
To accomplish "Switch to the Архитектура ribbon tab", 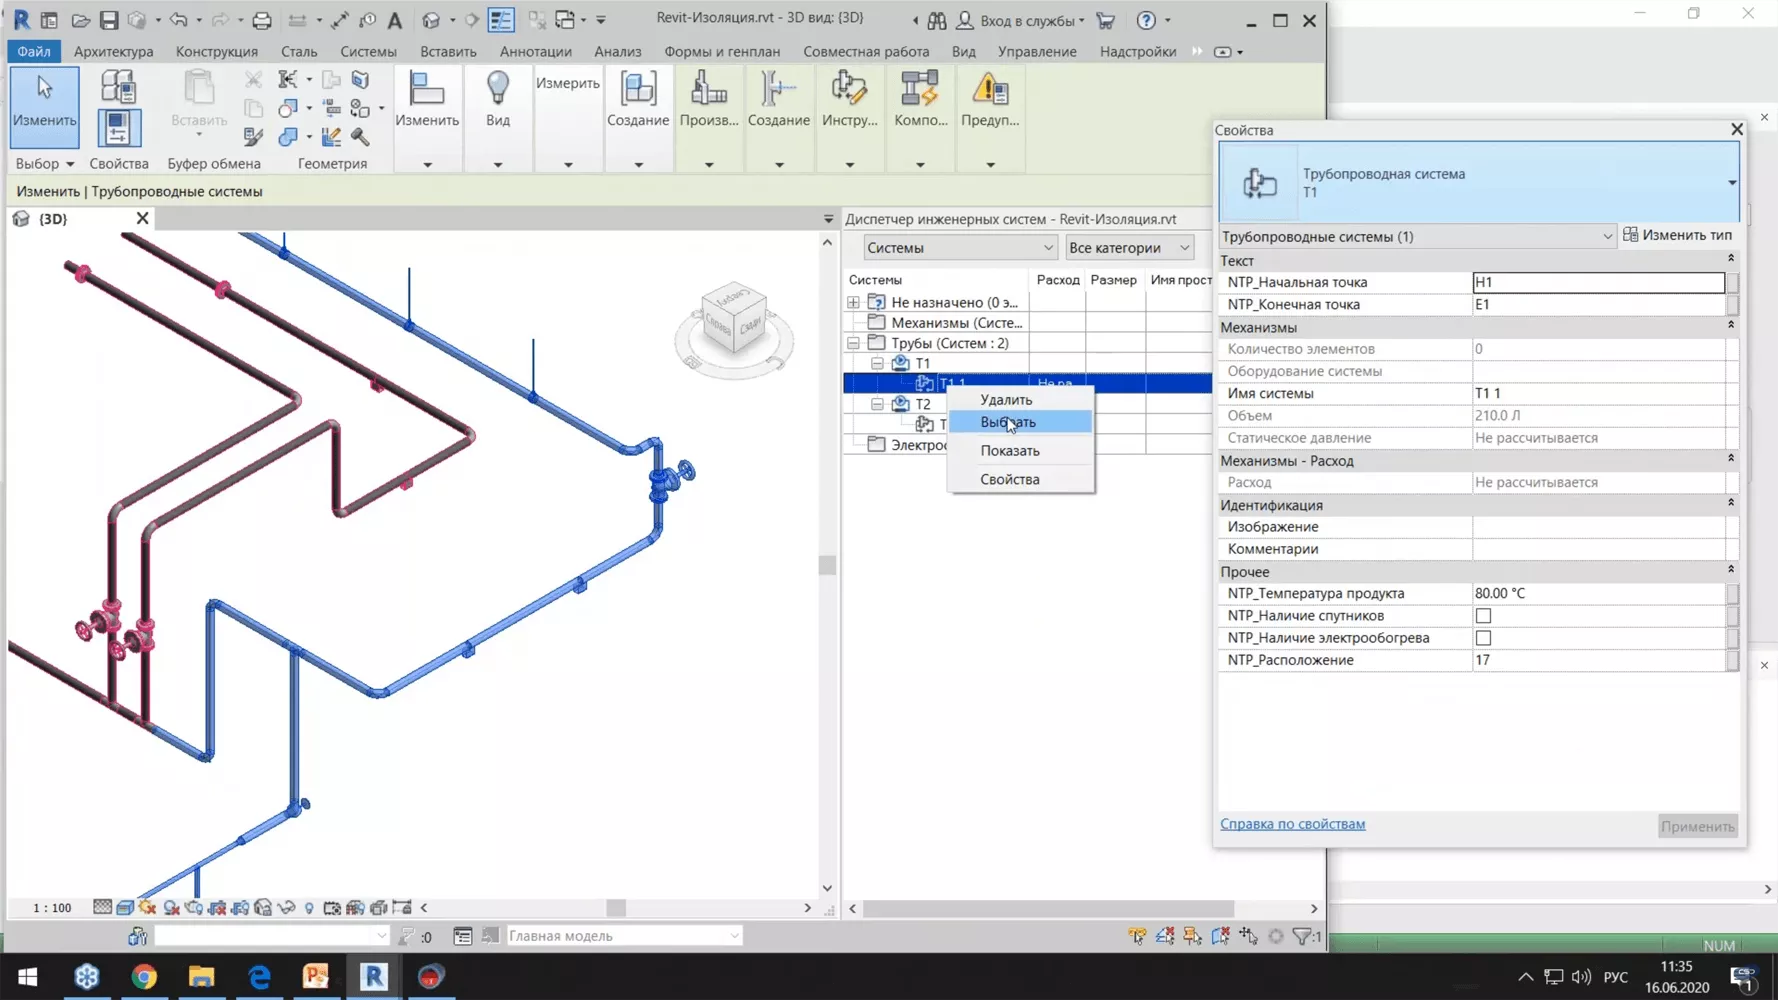I will [113, 51].
